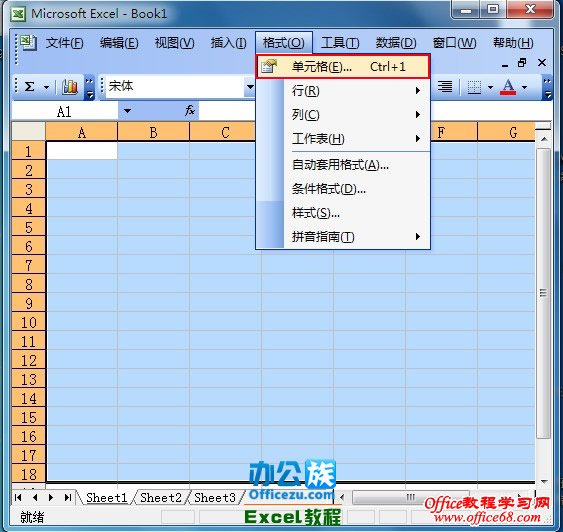Open the 视图(V) menu
This screenshot has height=532, width=563.
(175, 43)
